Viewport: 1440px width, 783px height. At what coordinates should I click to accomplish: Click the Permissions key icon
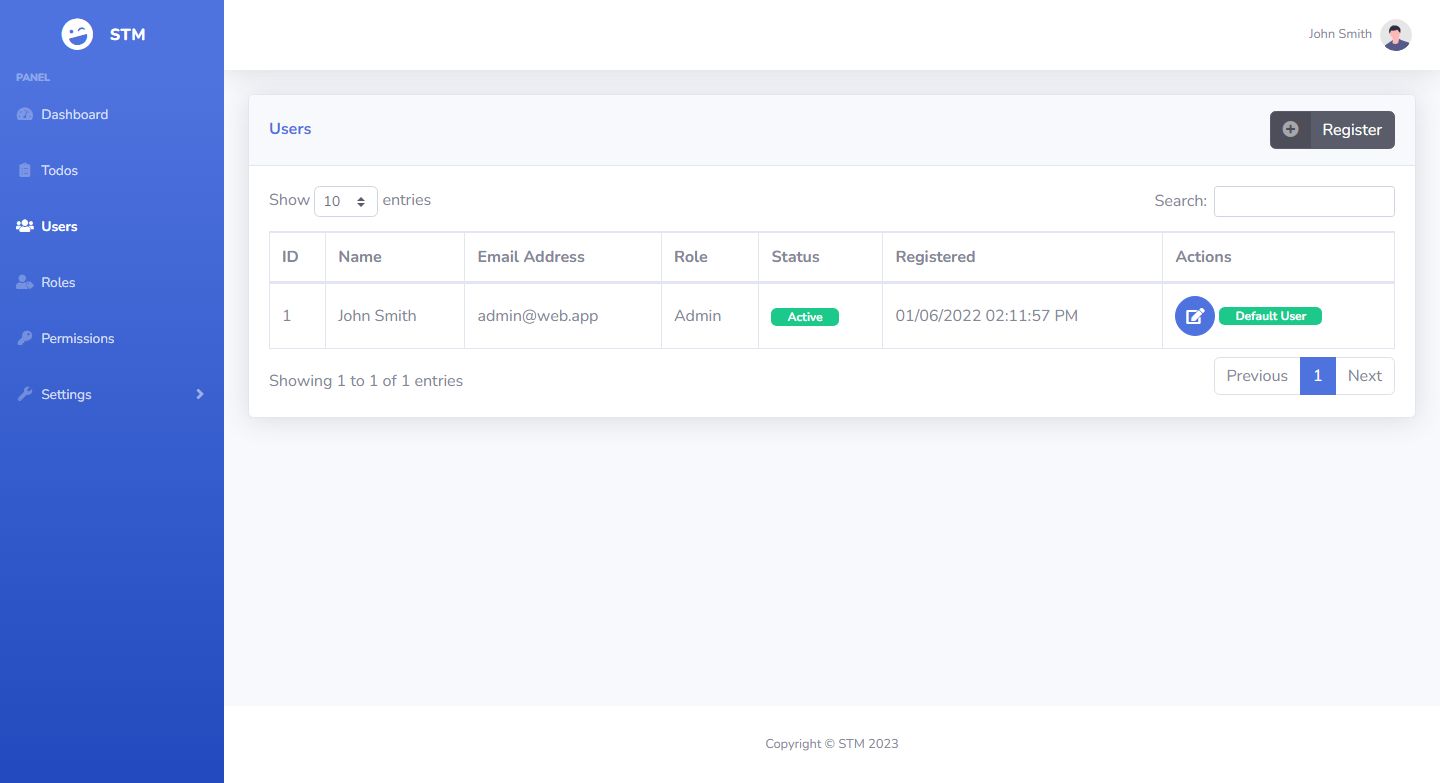[x=25, y=338]
